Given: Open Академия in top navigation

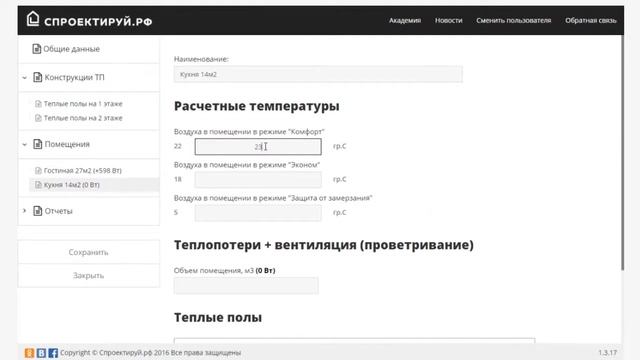Looking at the screenshot, I should (404, 20).
